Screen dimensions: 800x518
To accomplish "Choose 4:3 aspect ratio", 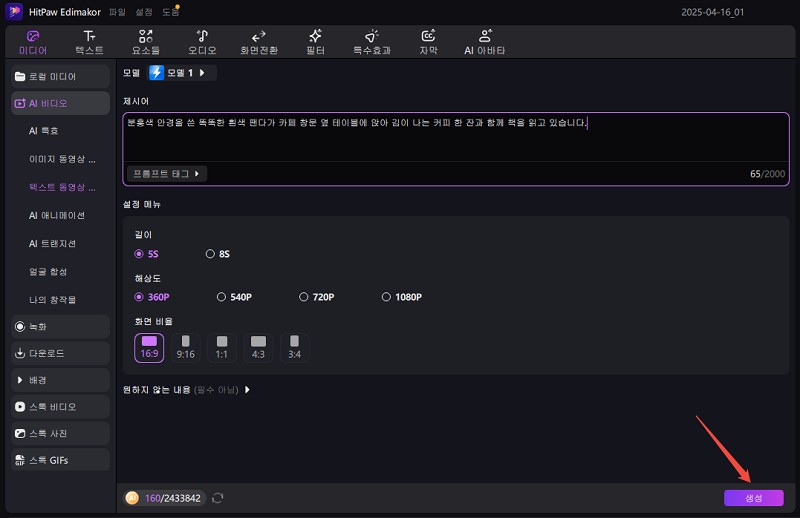I will point(258,348).
